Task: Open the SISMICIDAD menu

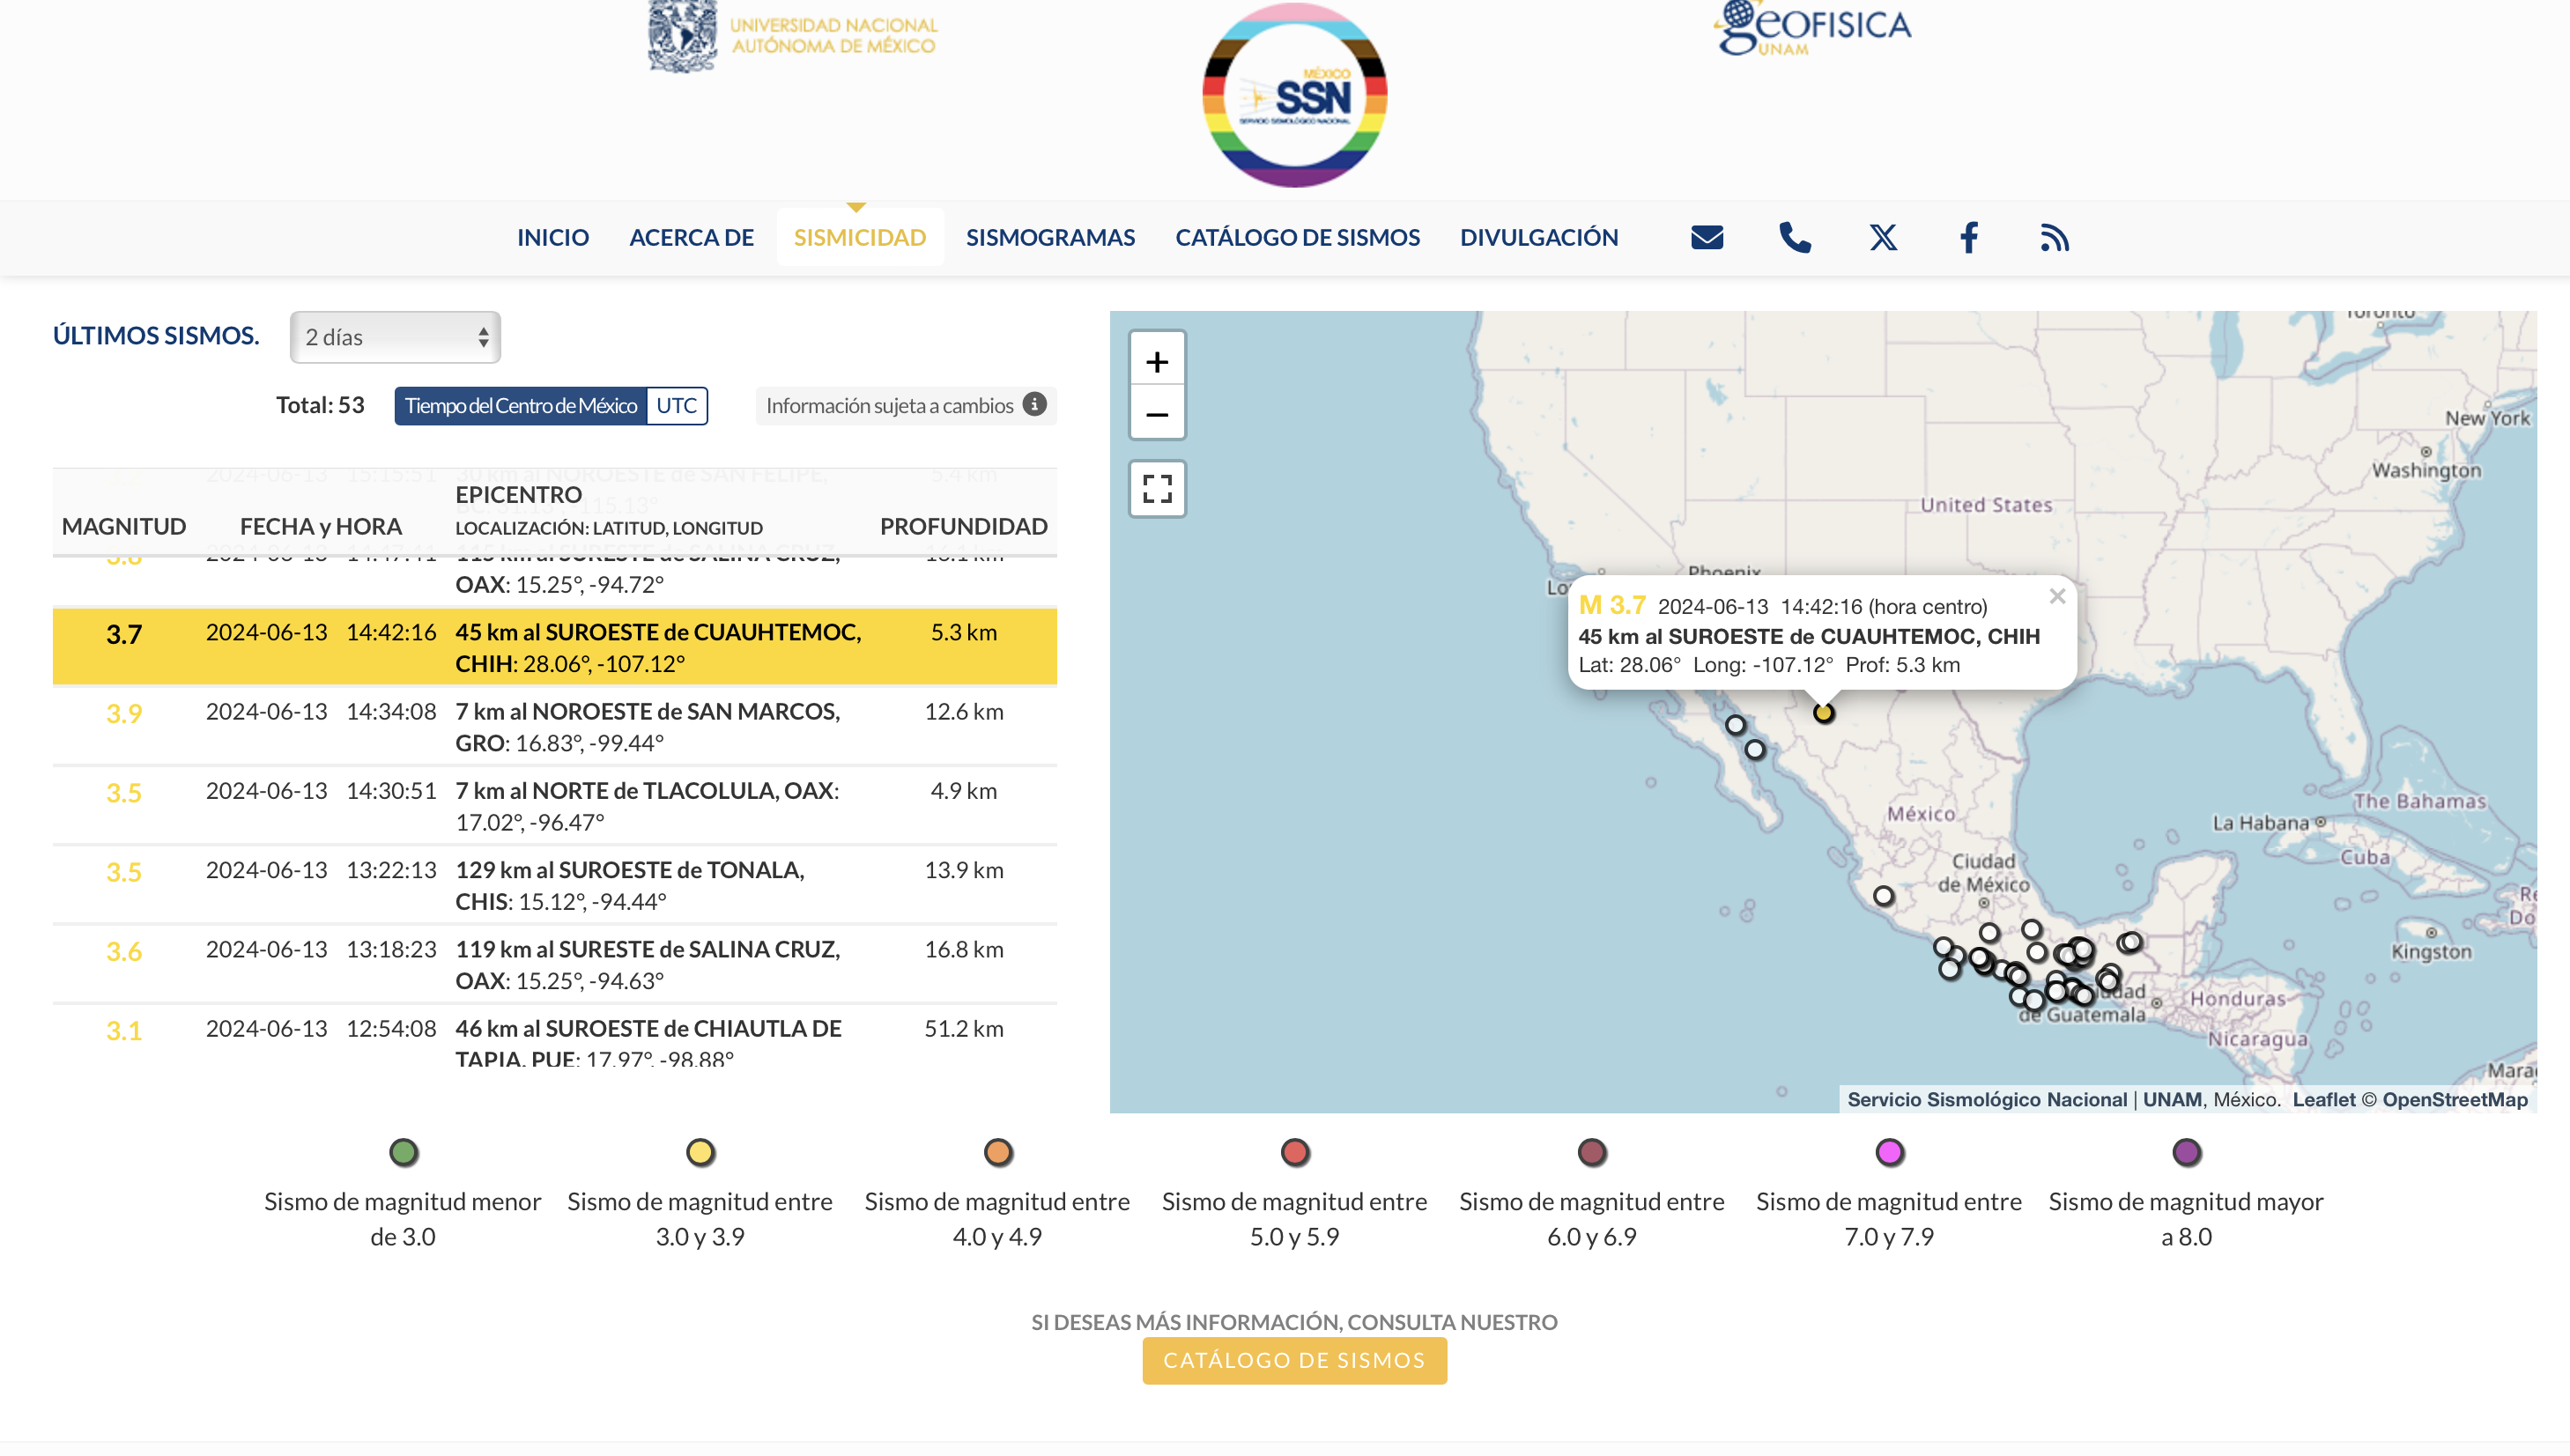Action: pyautogui.click(x=860, y=237)
